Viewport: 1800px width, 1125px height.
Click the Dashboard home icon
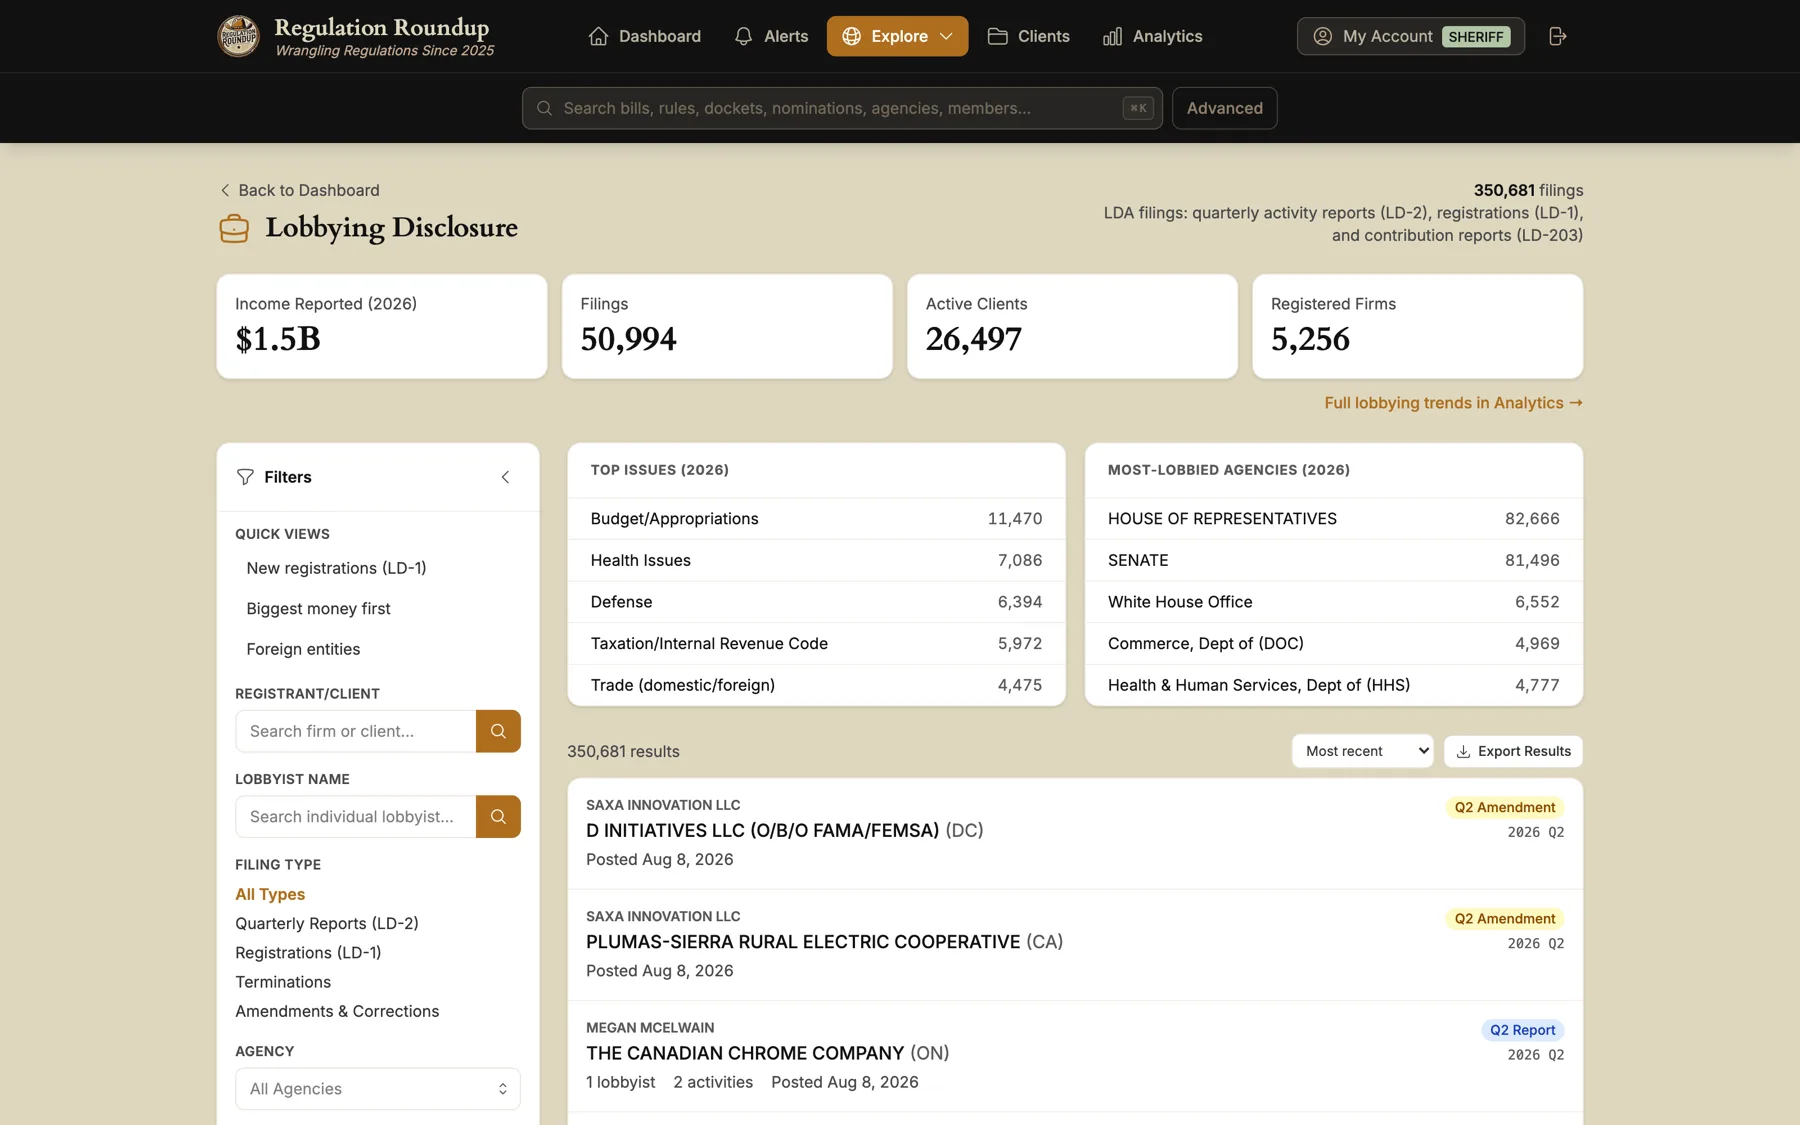tap(598, 36)
